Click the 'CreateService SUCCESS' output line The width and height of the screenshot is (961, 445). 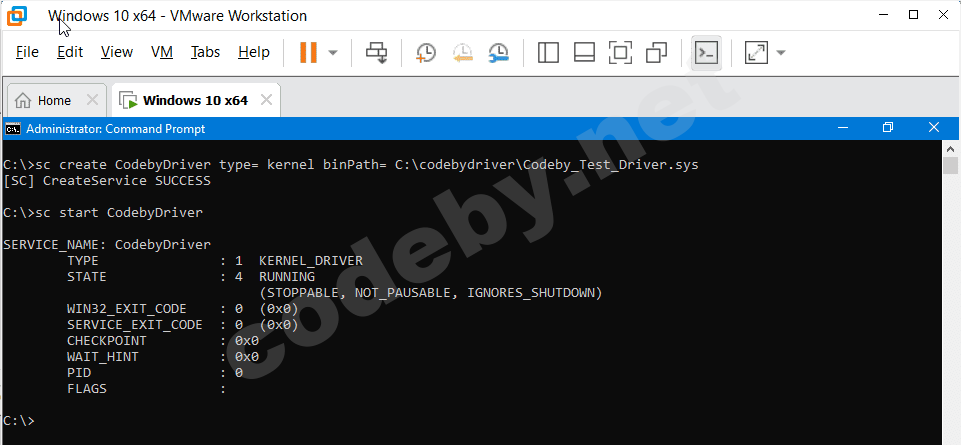107,181
